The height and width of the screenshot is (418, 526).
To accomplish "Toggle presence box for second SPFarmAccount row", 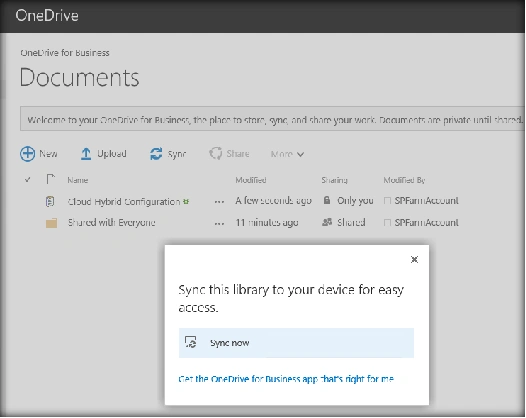I will pos(387,222).
